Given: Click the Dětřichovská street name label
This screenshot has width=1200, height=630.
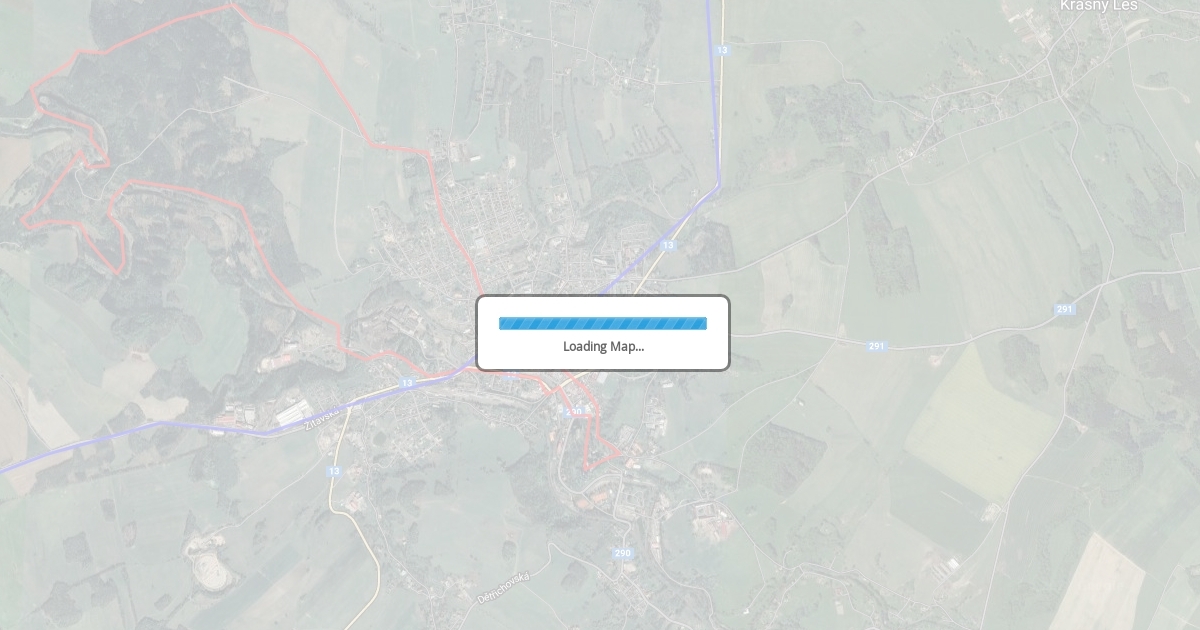Looking at the screenshot, I should [x=503, y=586].
